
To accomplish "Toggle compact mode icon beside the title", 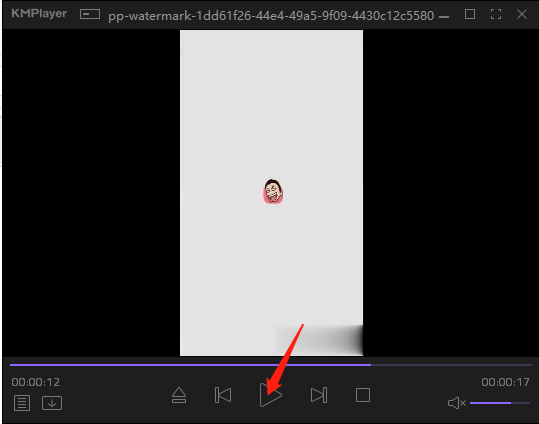I will tap(90, 14).
